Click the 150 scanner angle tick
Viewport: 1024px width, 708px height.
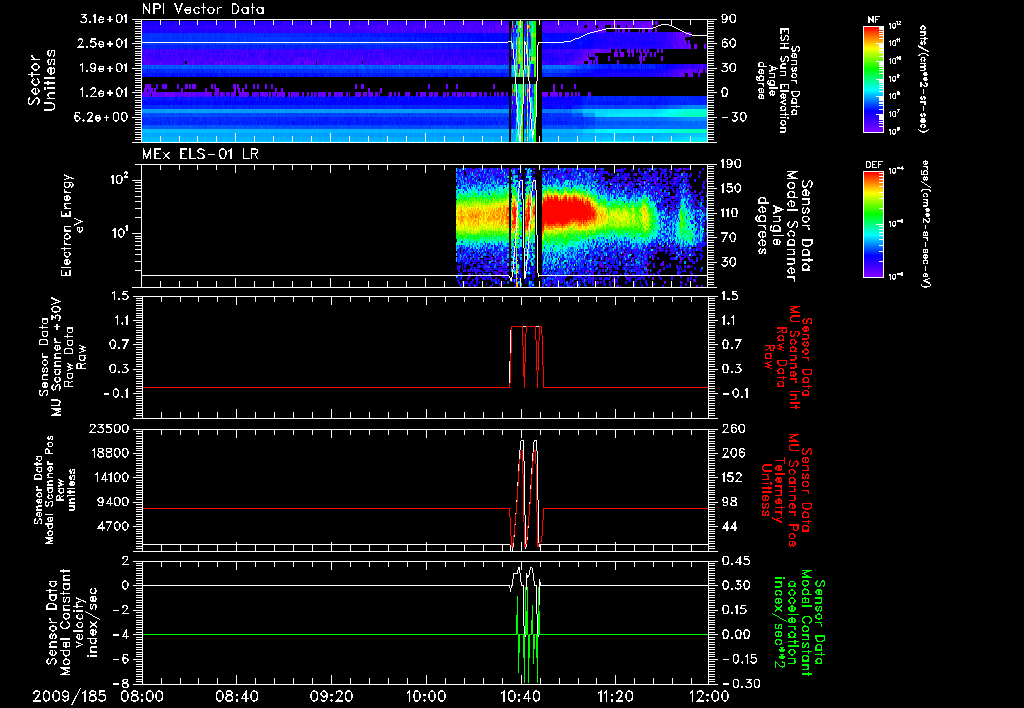click(733, 188)
